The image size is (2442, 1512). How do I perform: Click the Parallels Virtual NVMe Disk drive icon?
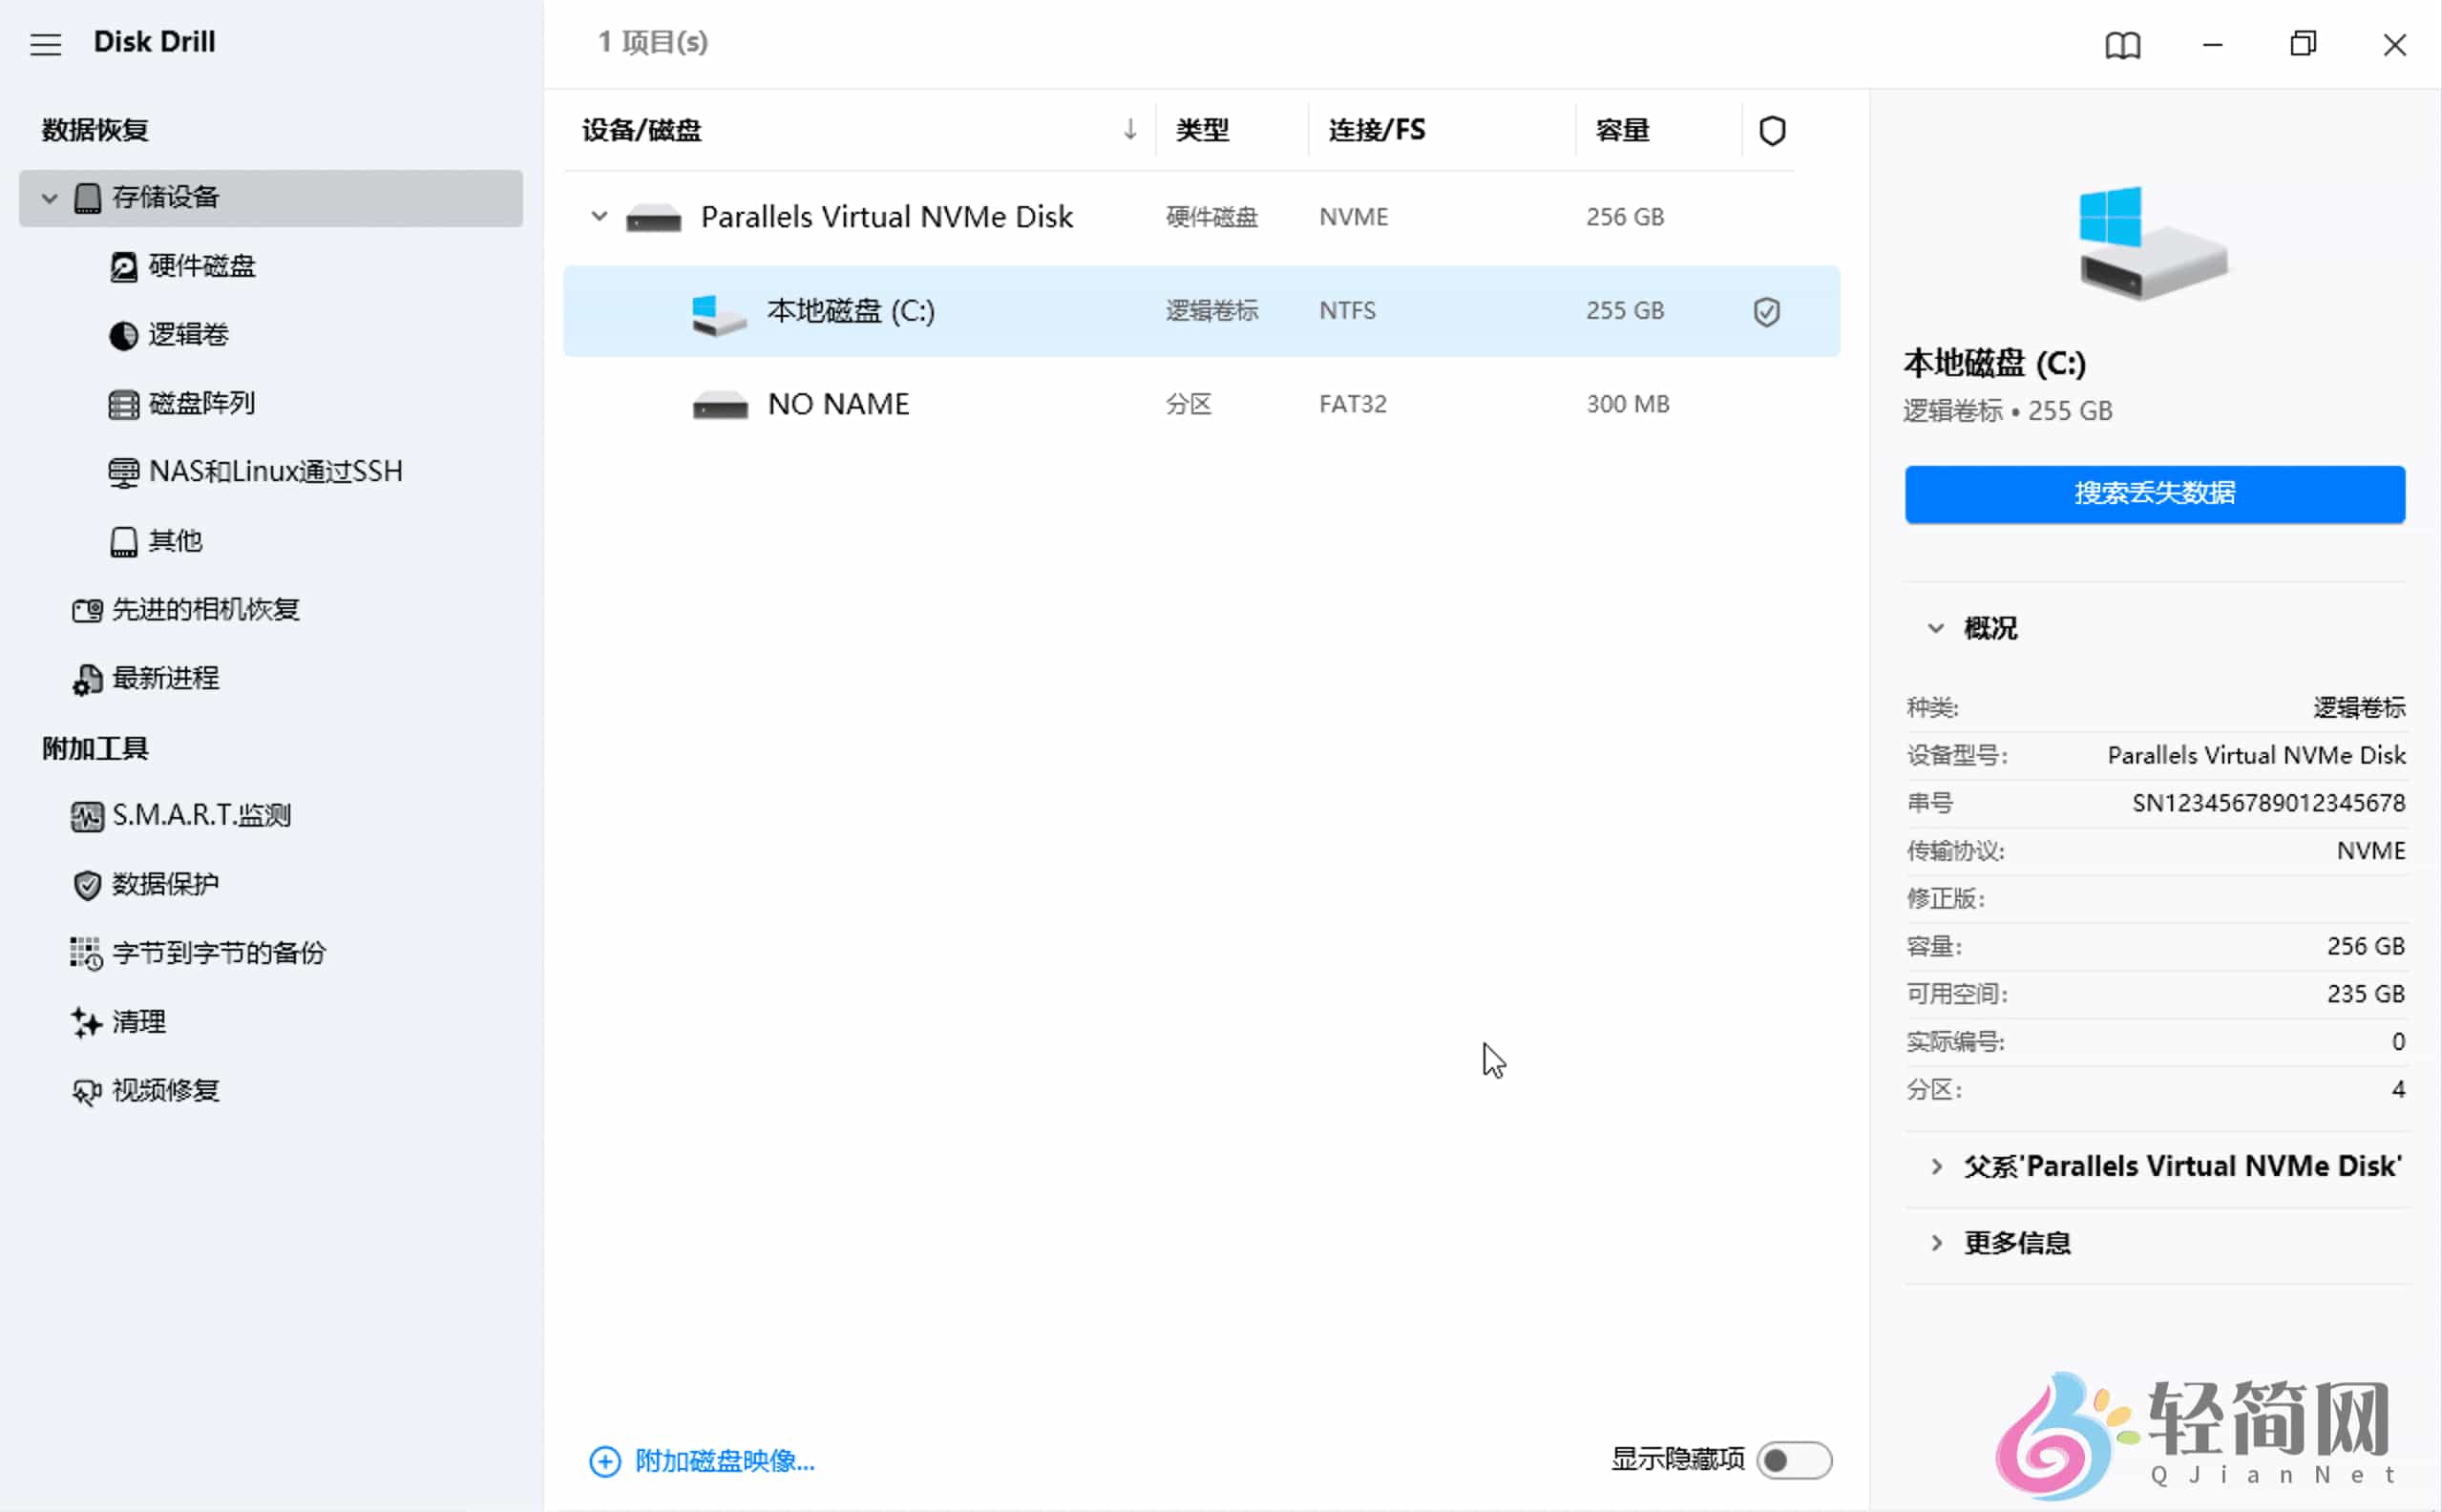[653, 218]
